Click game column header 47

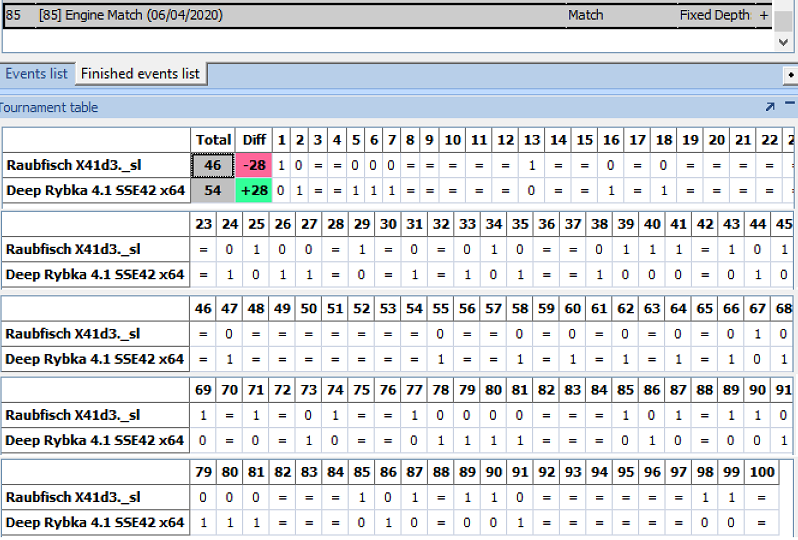(x=230, y=309)
